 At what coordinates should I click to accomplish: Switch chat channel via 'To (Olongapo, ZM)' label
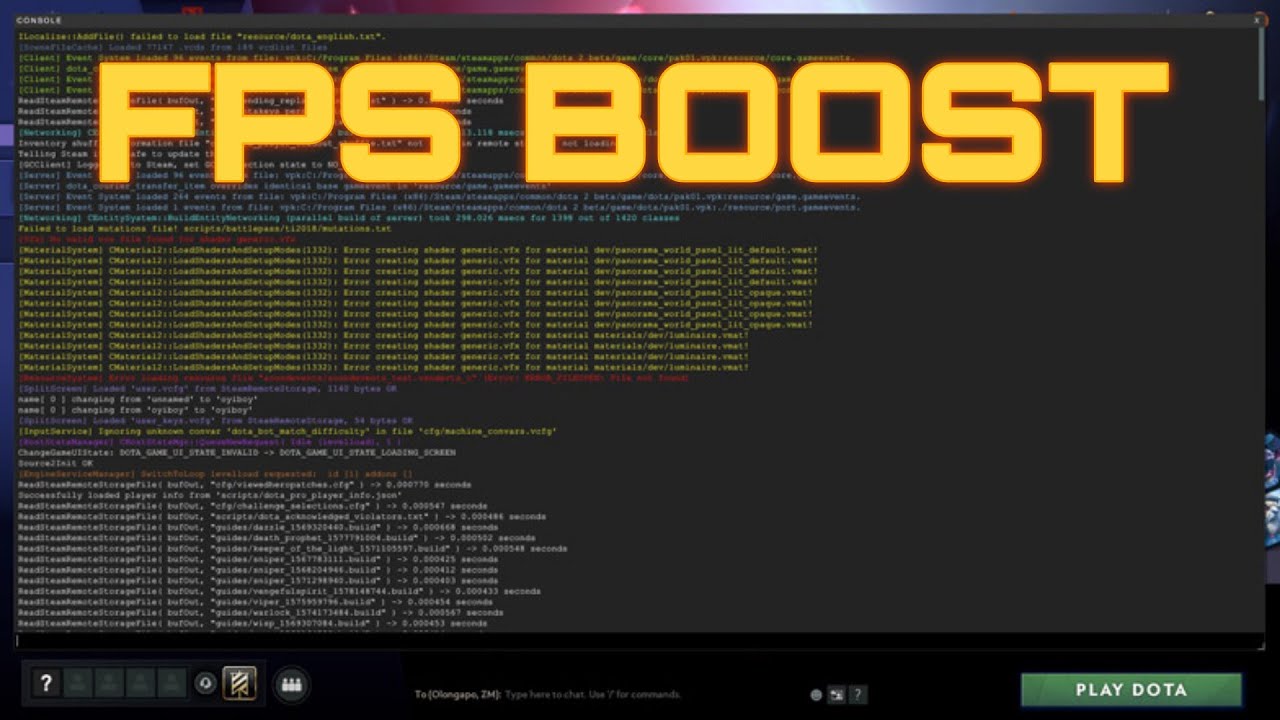click(x=457, y=694)
